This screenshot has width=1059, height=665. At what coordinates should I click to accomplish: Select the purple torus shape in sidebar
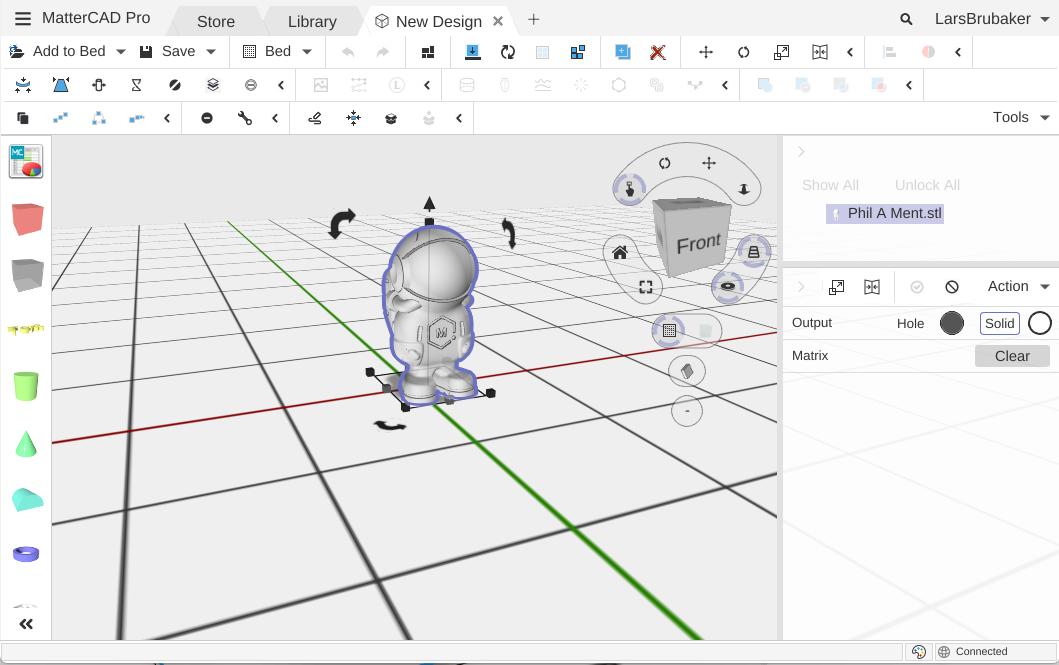click(x=26, y=553)
